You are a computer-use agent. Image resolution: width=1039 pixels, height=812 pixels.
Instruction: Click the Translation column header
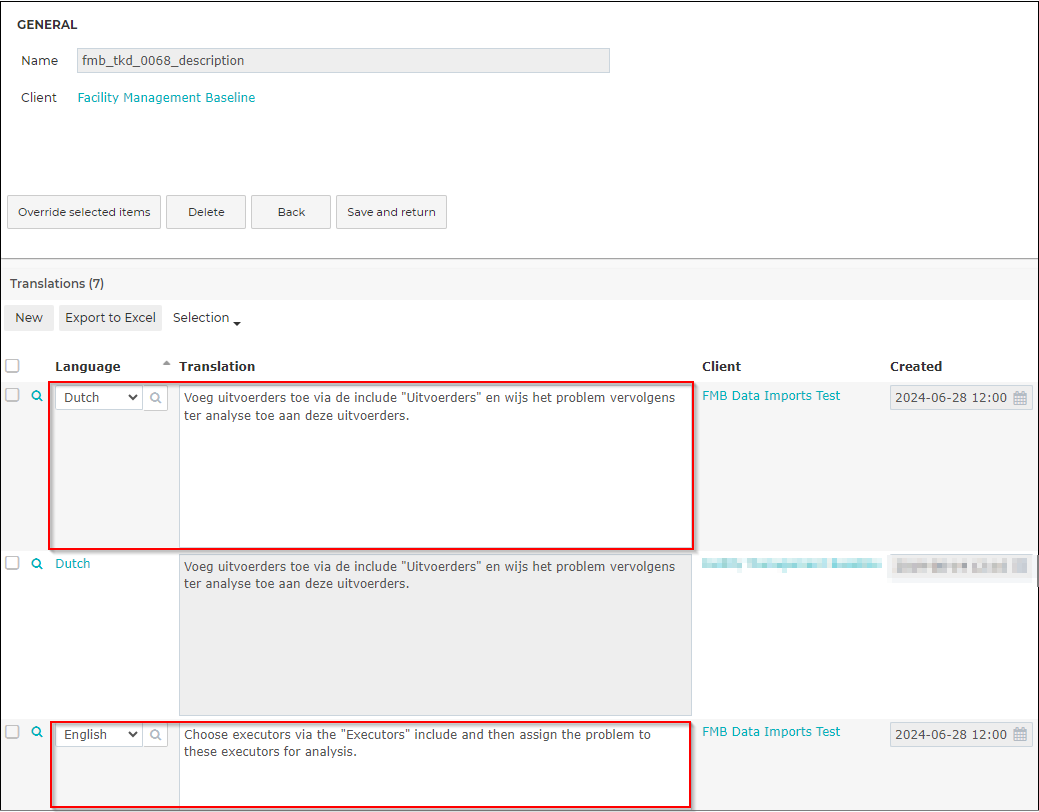217,367
